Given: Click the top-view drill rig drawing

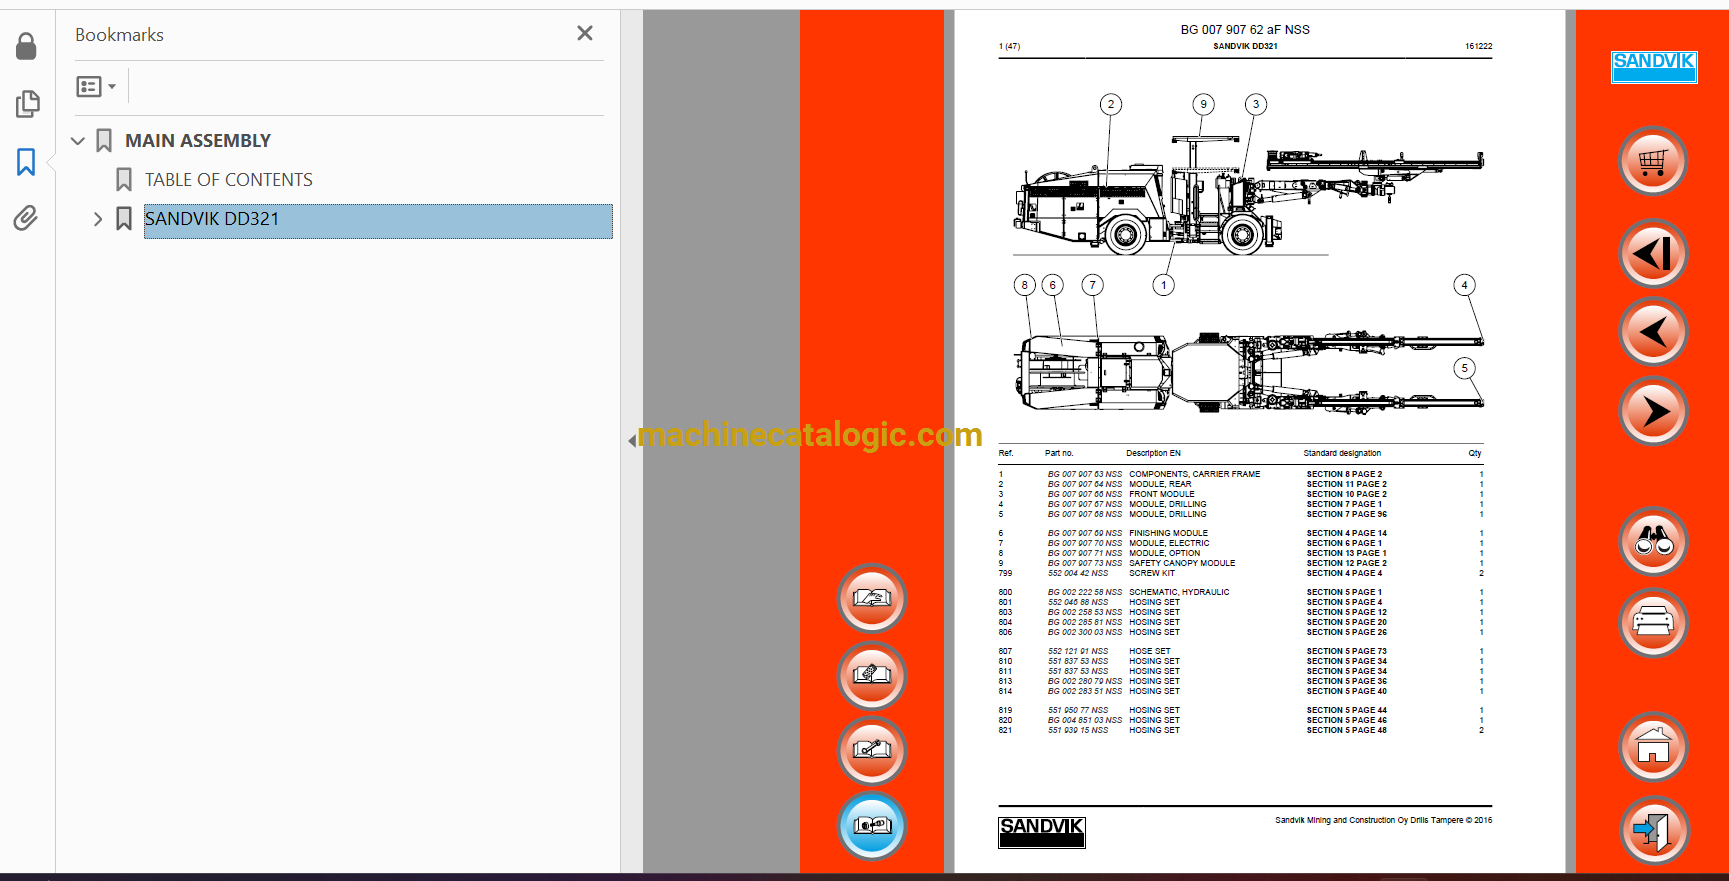Looking at the screenshot, I should point(1250,372).
